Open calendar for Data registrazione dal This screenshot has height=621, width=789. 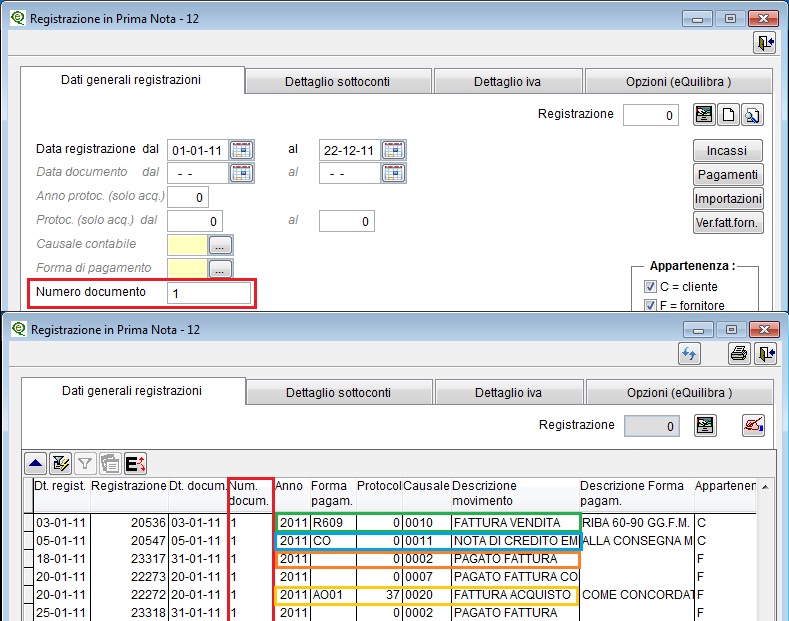coord(242,150)
